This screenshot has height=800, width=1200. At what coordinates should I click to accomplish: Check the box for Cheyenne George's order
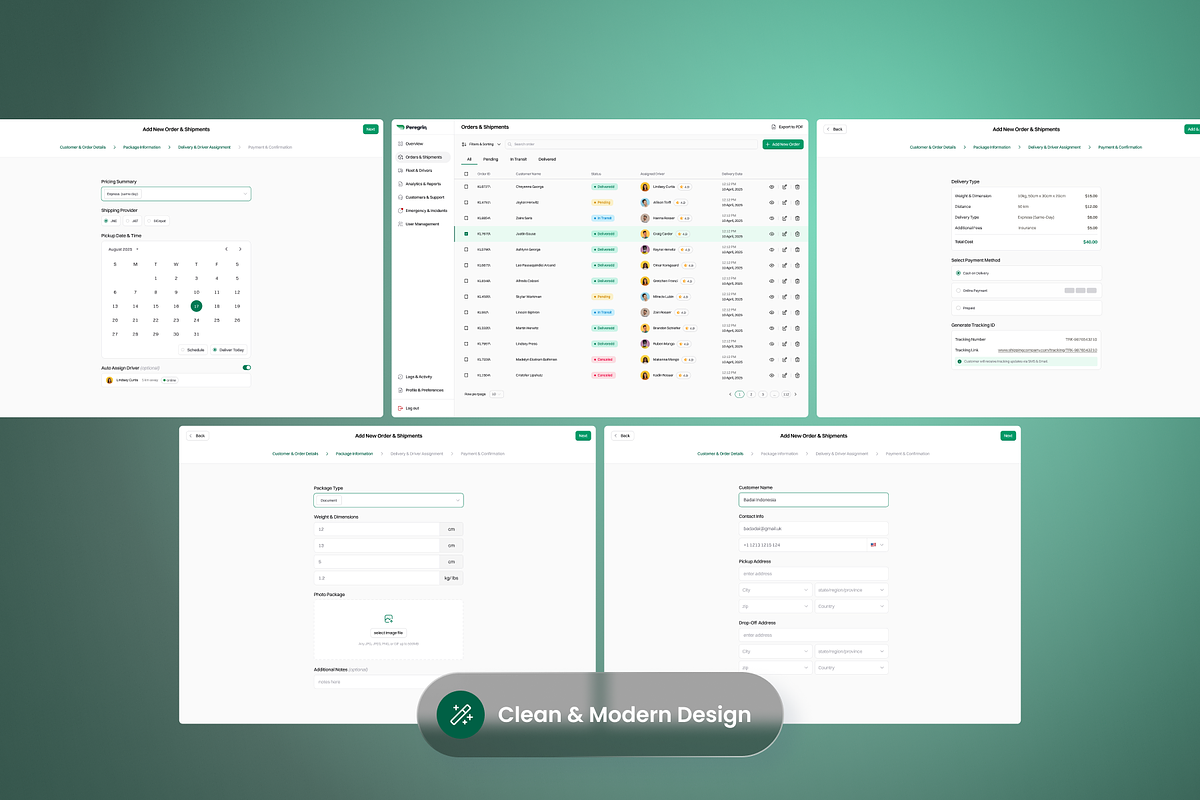pyautogui.click(x=466, y=187)
